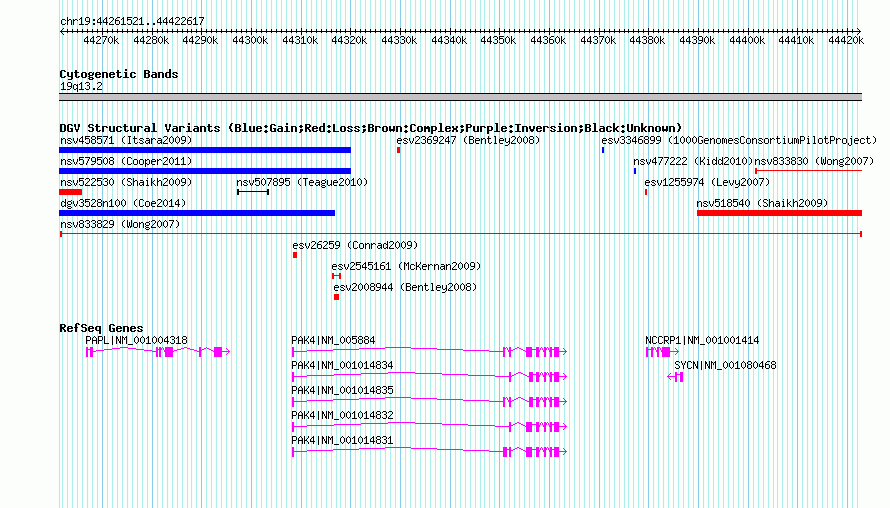
Task: Select the PAK4 NM_001014831 transcript glyph
Action: pyautogui.click(x=430, y=452)
